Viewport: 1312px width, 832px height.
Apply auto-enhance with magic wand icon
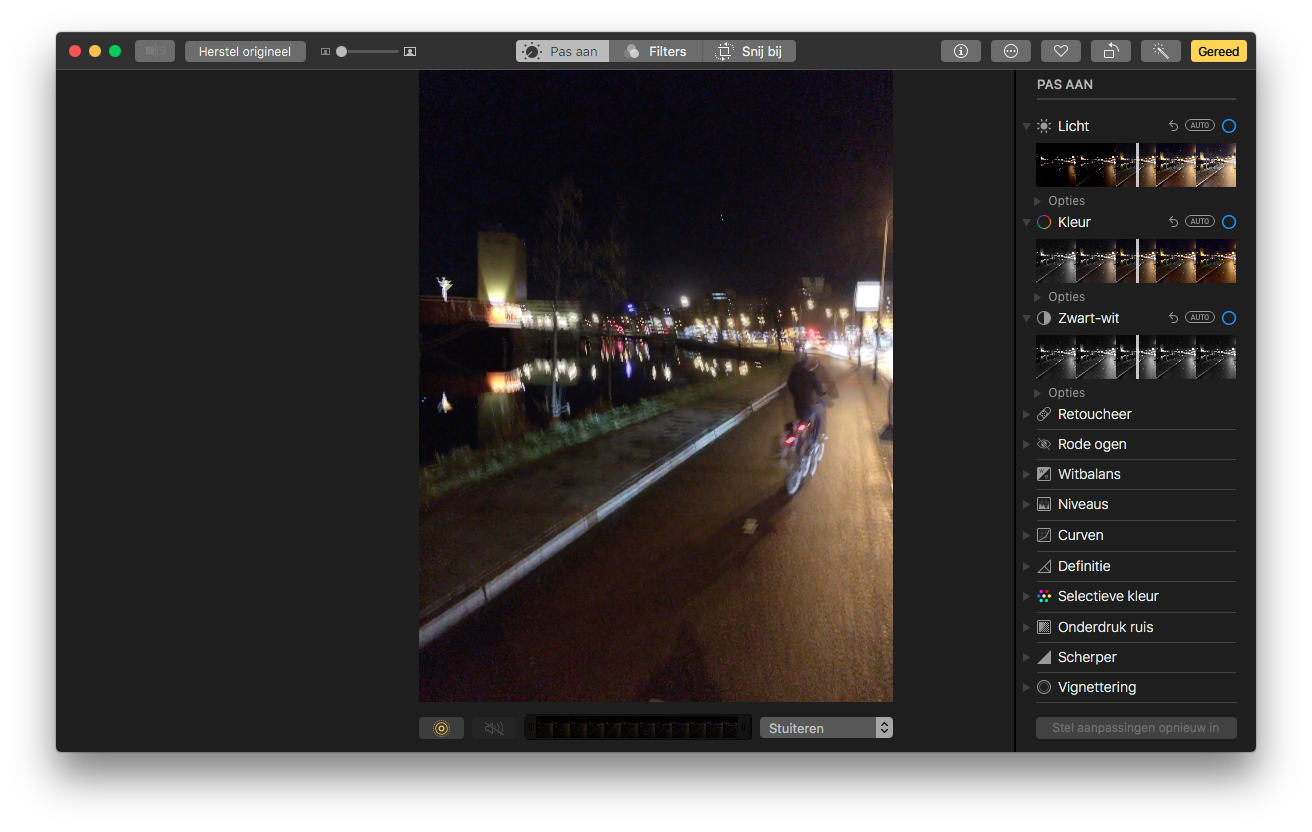click(x=1160, y=51)
